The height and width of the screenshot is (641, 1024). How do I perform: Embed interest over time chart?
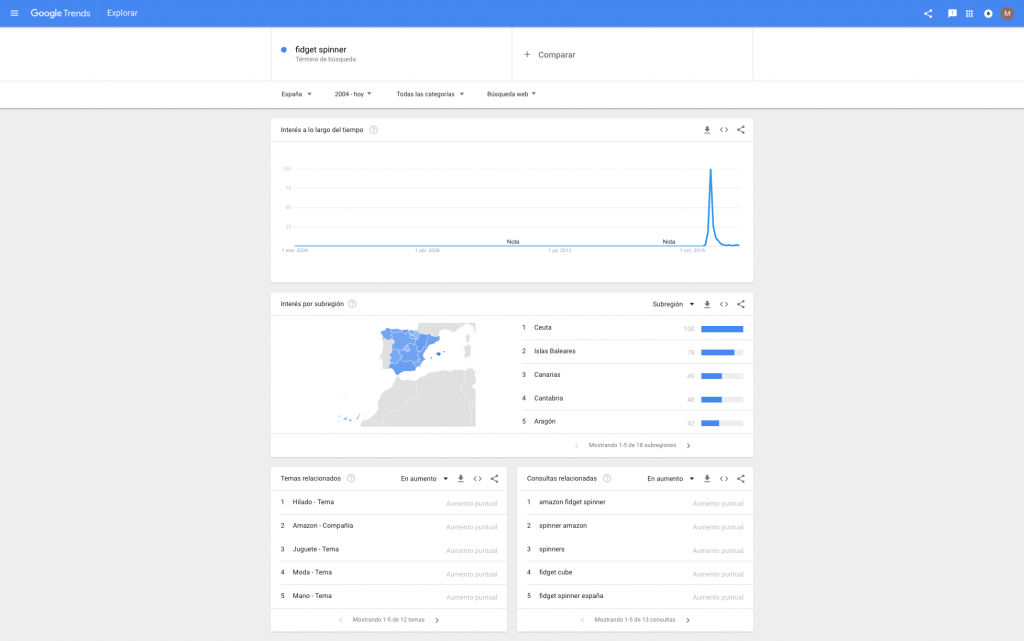coord(724,130)
